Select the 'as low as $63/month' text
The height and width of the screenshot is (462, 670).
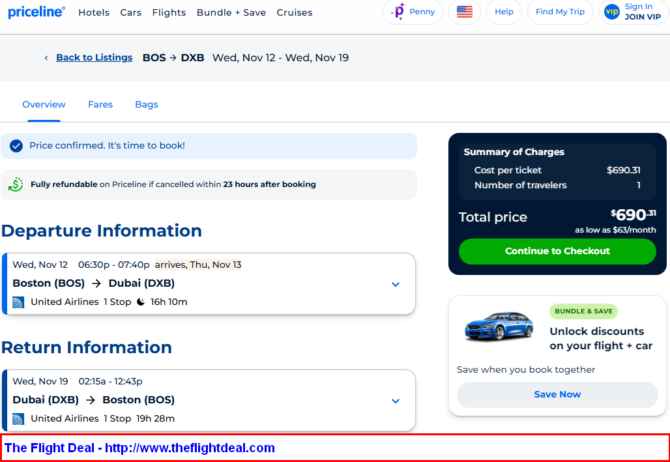615,230
